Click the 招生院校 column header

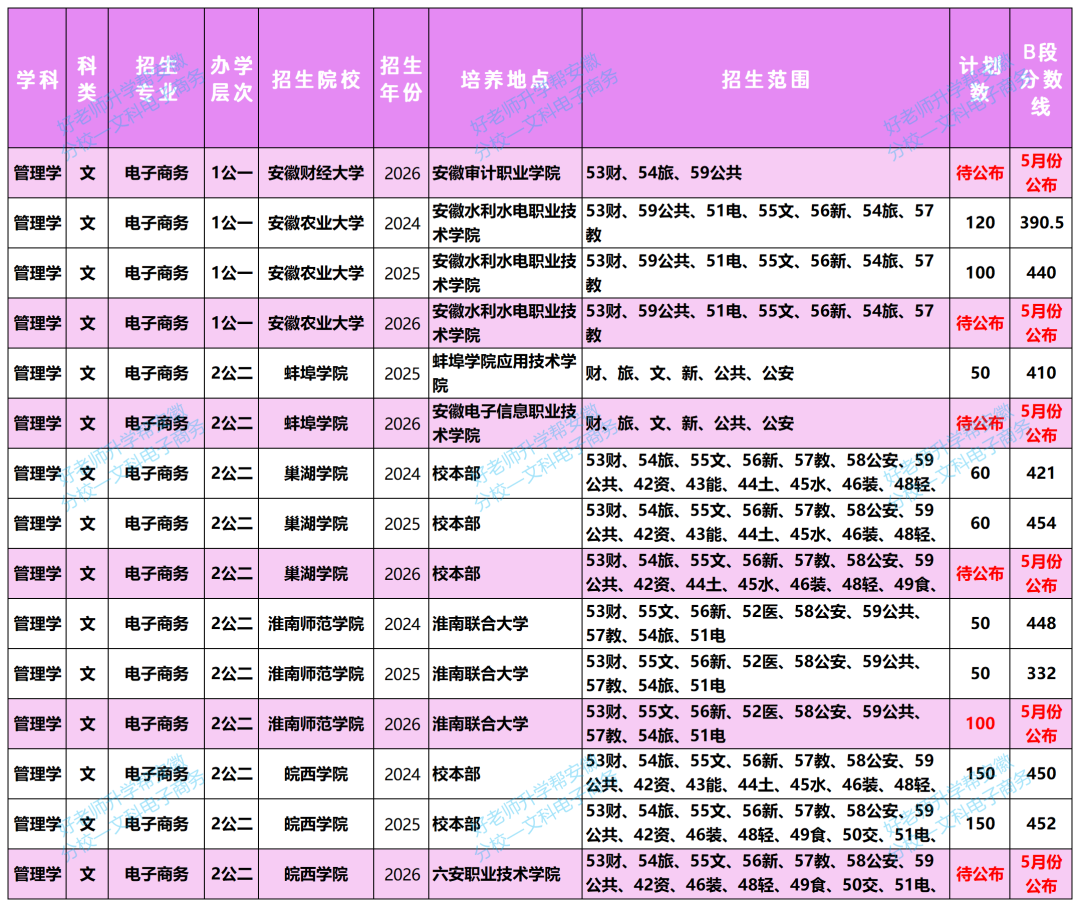tap(316, 79)
